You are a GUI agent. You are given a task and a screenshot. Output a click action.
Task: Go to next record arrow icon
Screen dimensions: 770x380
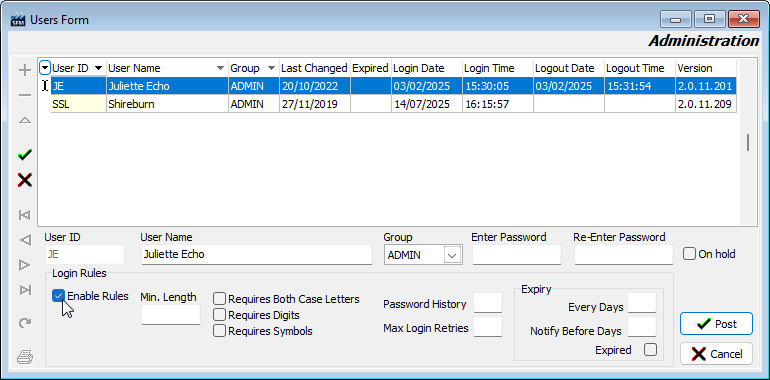pos(25,265)
